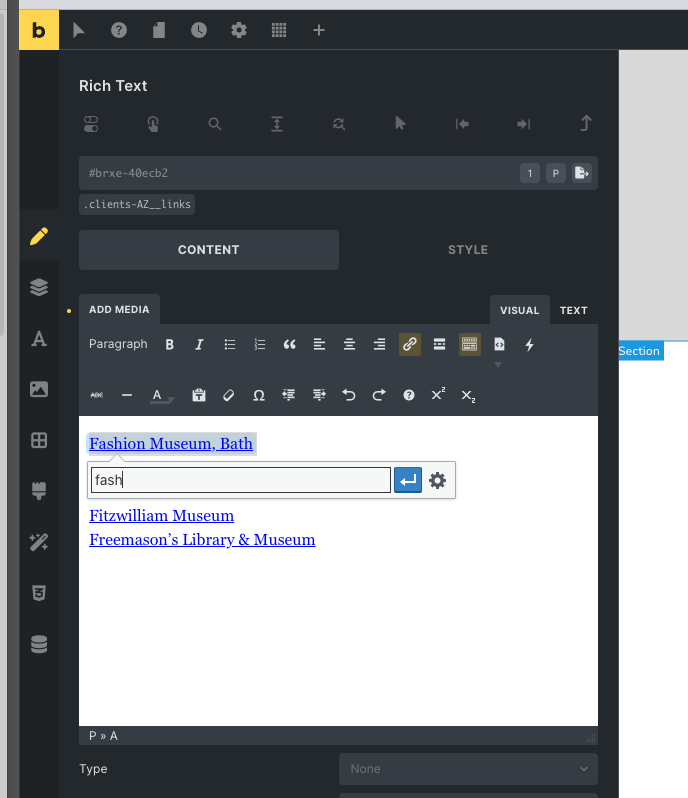Go to parent element up arrow icon

[586, 123]
